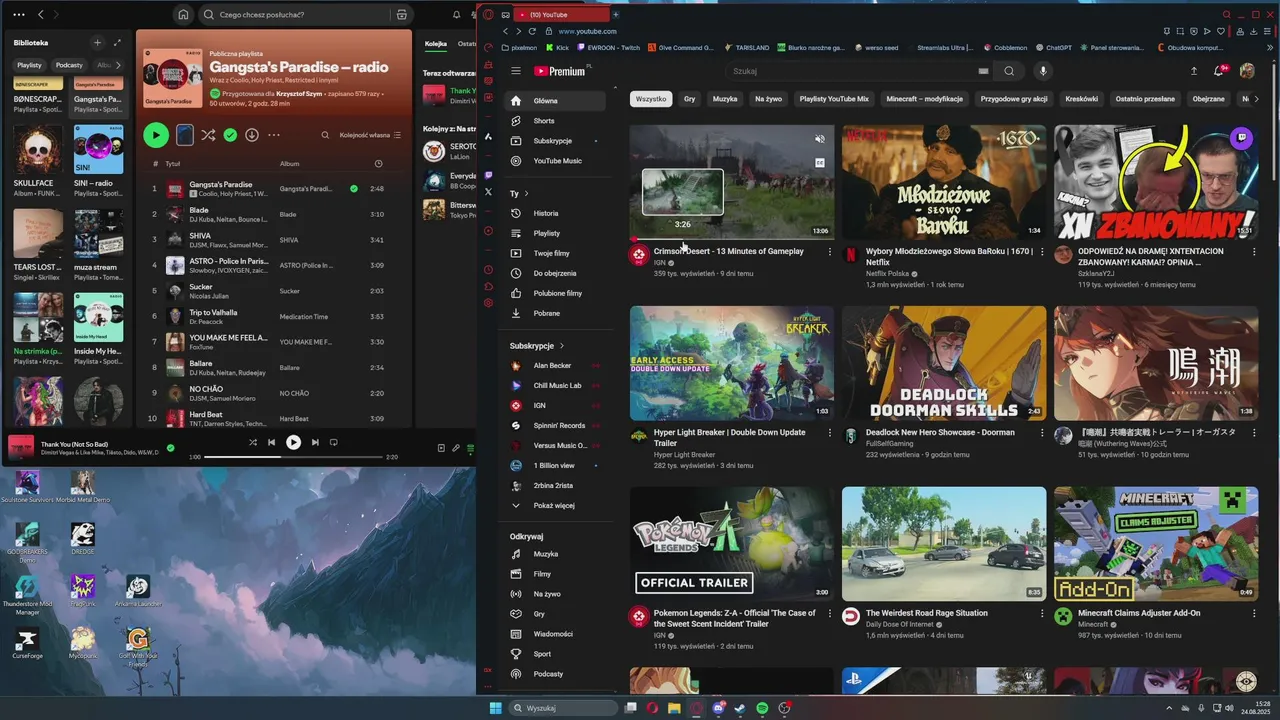Open Spotify lyrics microphone icon
The image size is (1280, 720).
(456, 448)
